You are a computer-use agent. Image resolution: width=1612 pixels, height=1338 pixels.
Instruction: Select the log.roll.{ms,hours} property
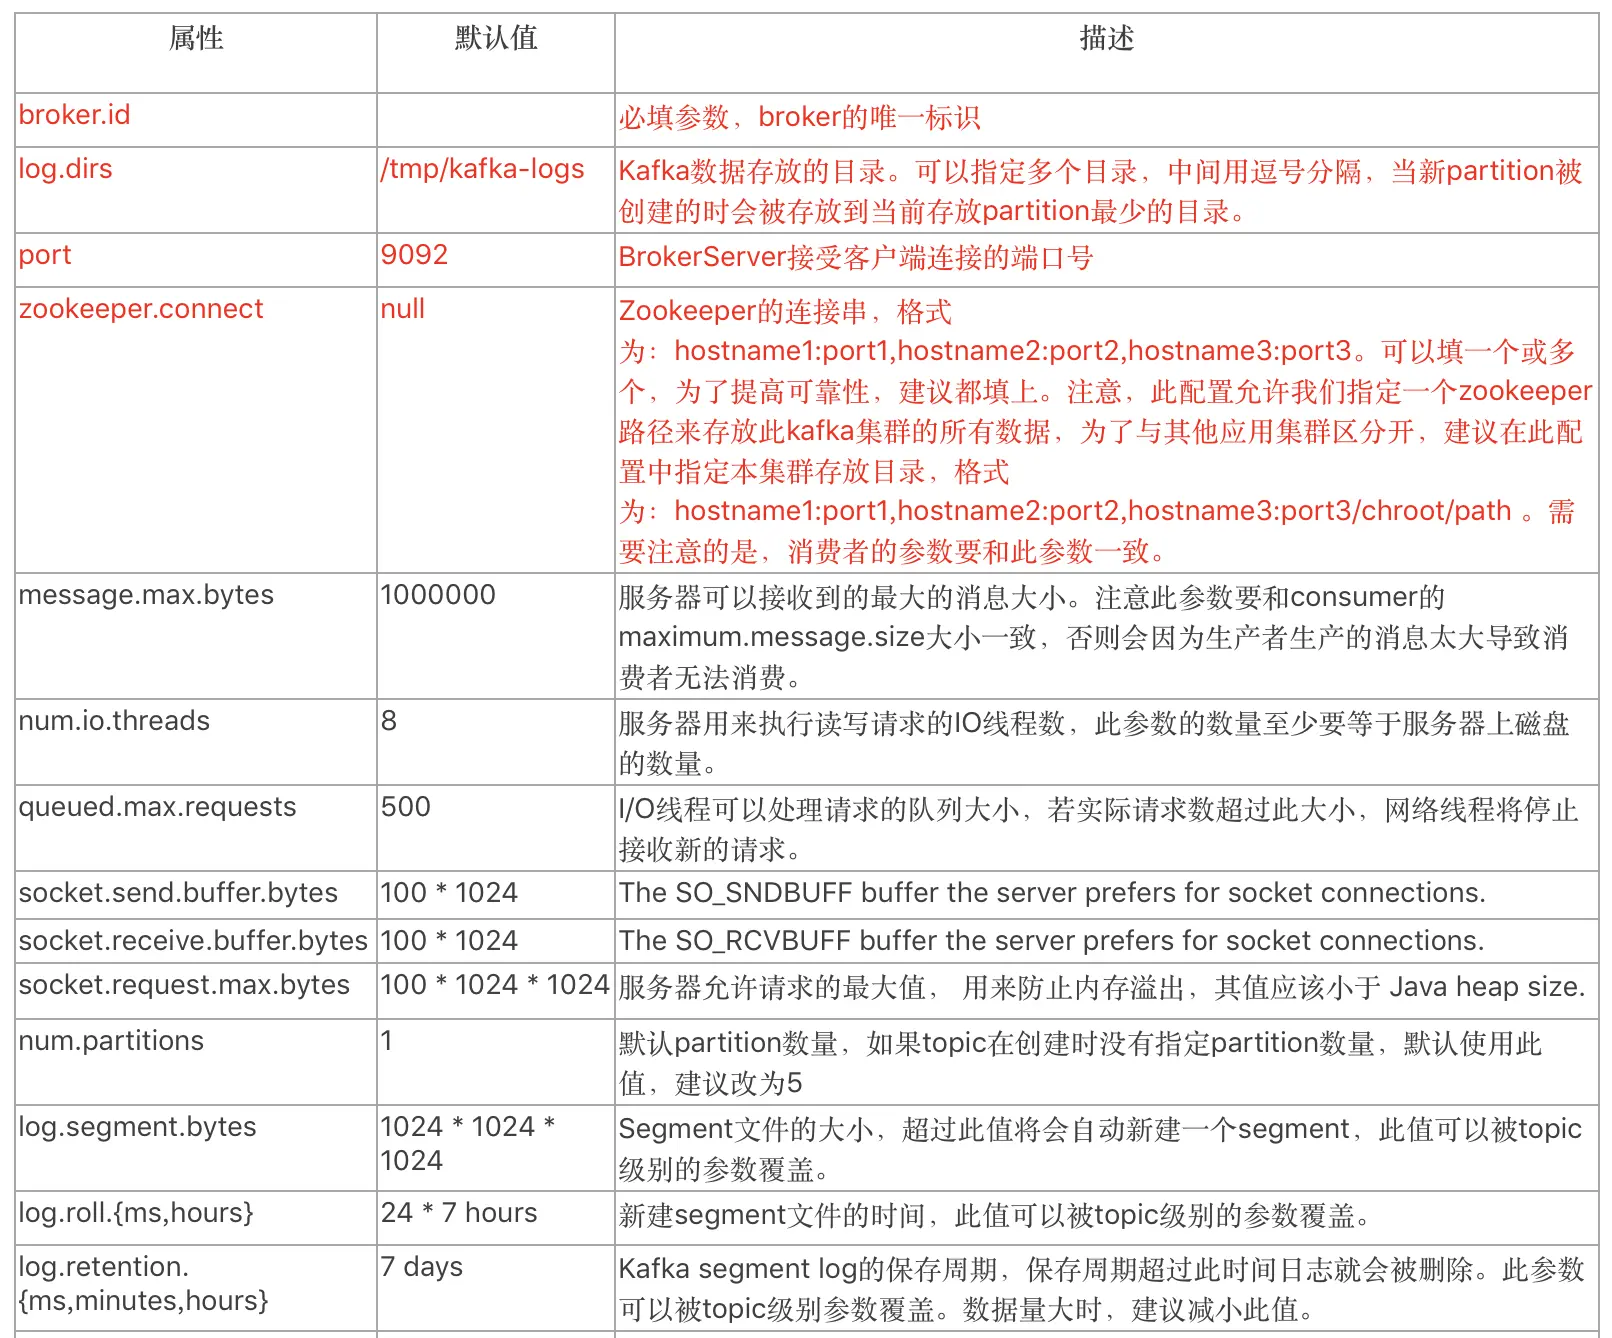136,1213
